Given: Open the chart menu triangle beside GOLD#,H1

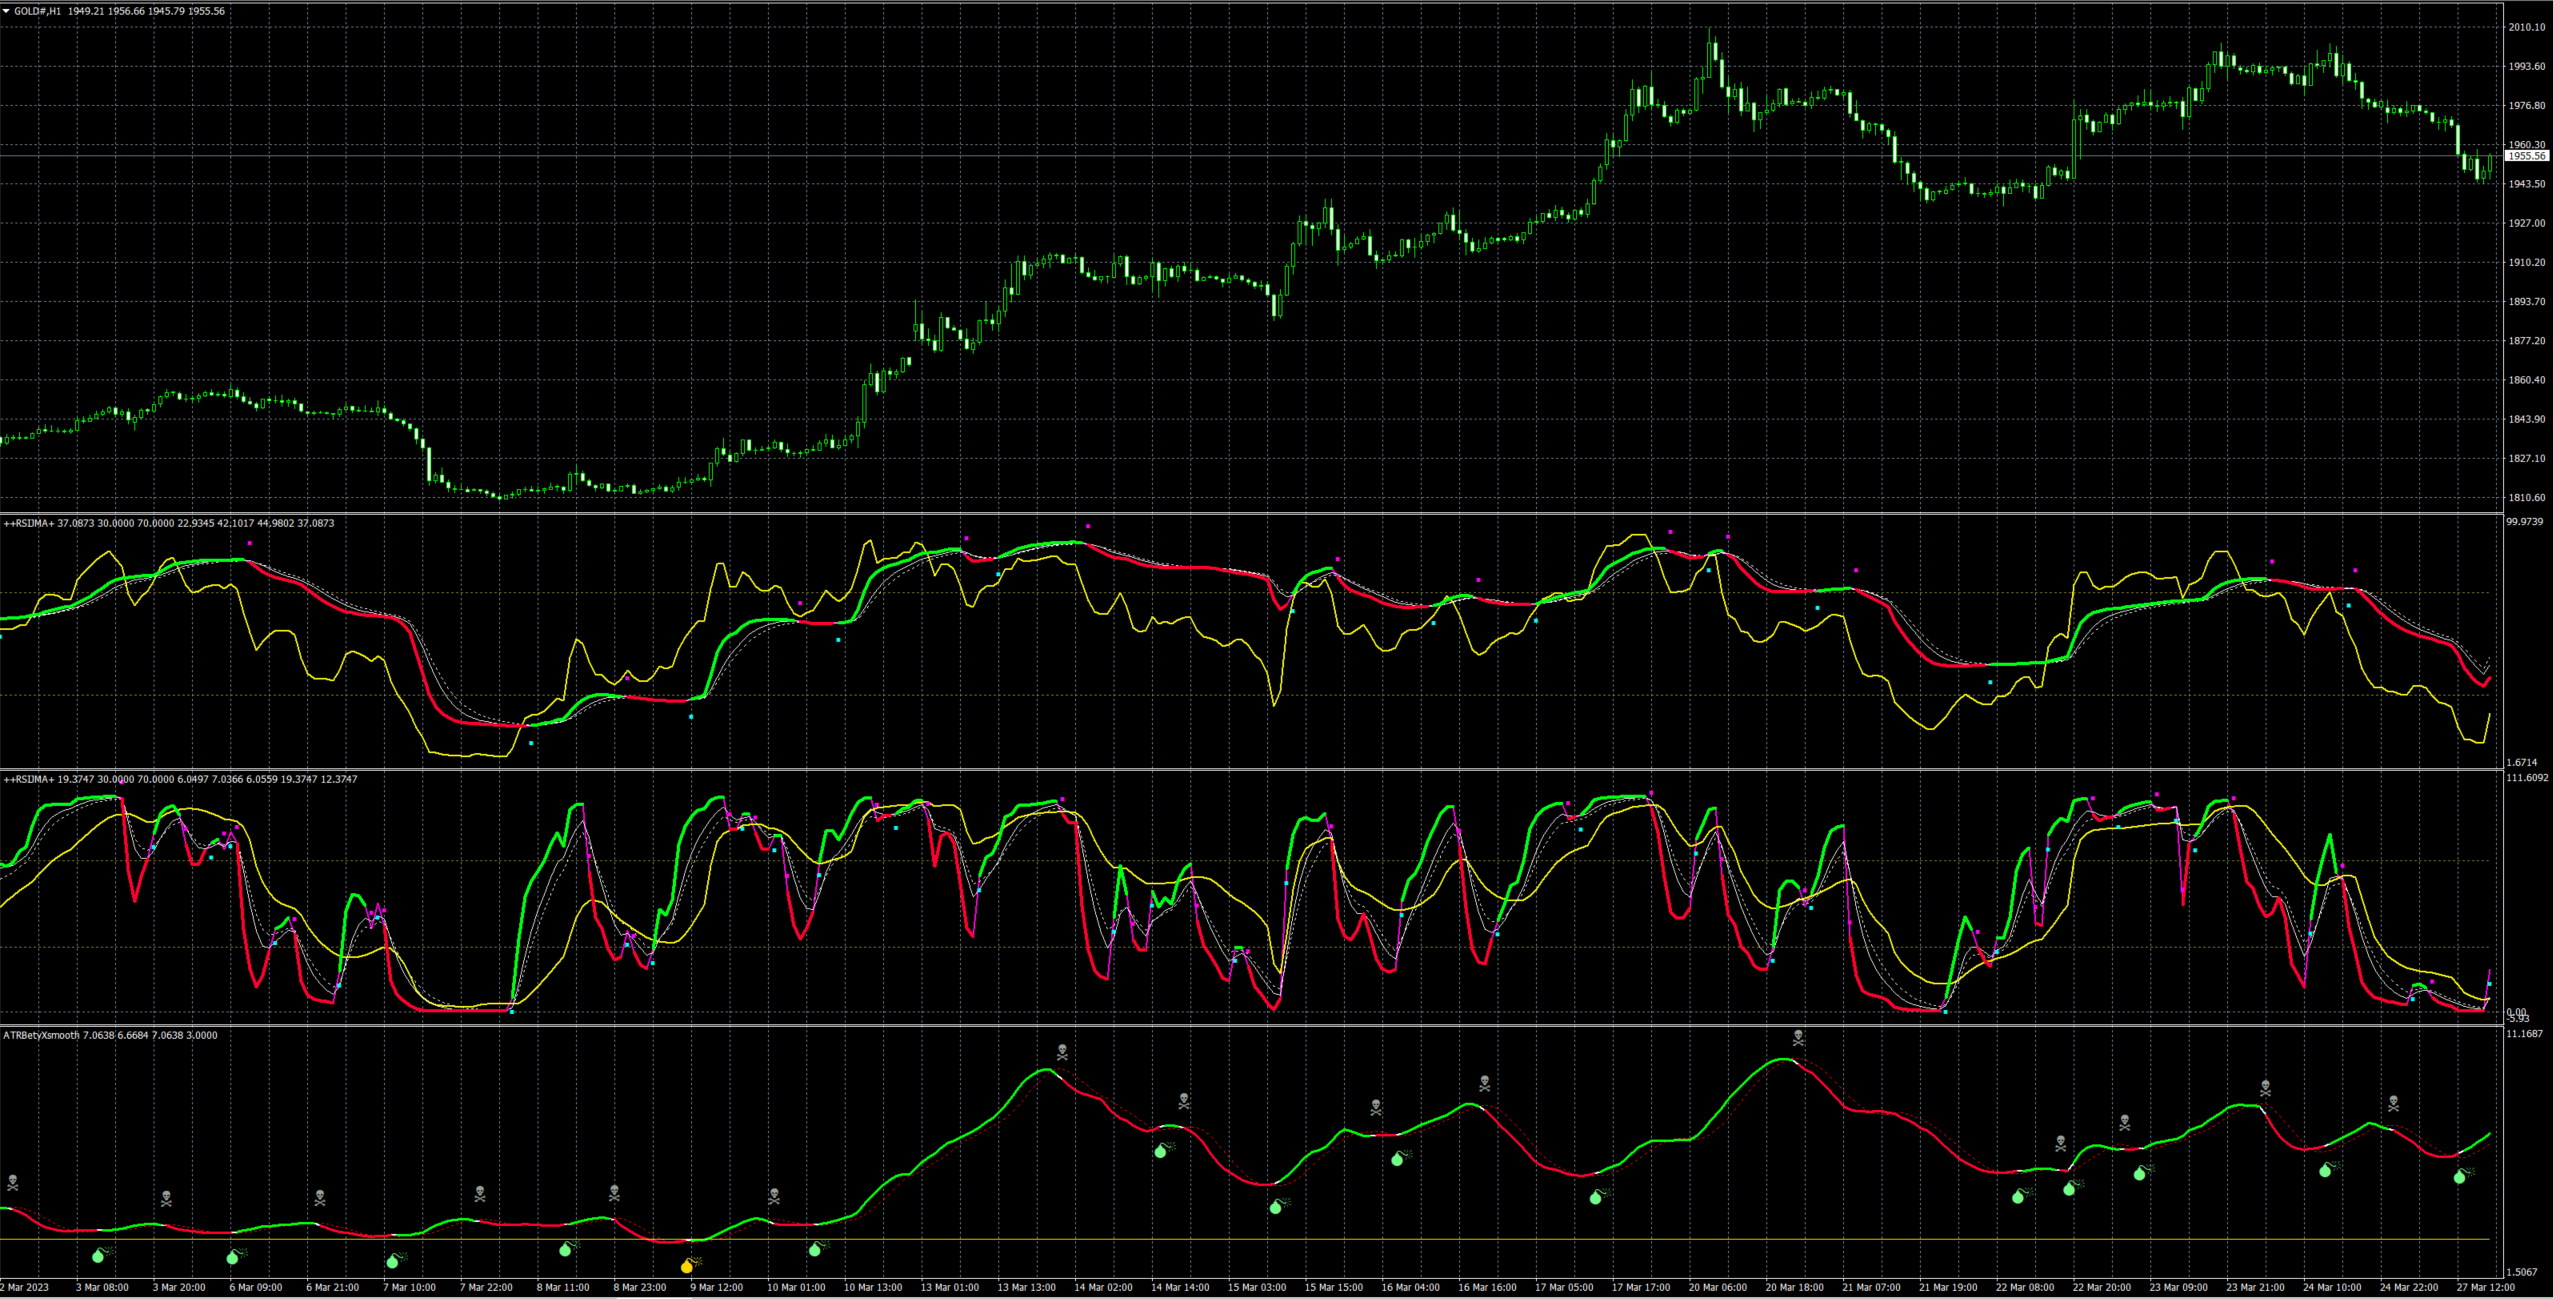Looking at the screenshot, I should pyautogui.click(x=6, y=11).
